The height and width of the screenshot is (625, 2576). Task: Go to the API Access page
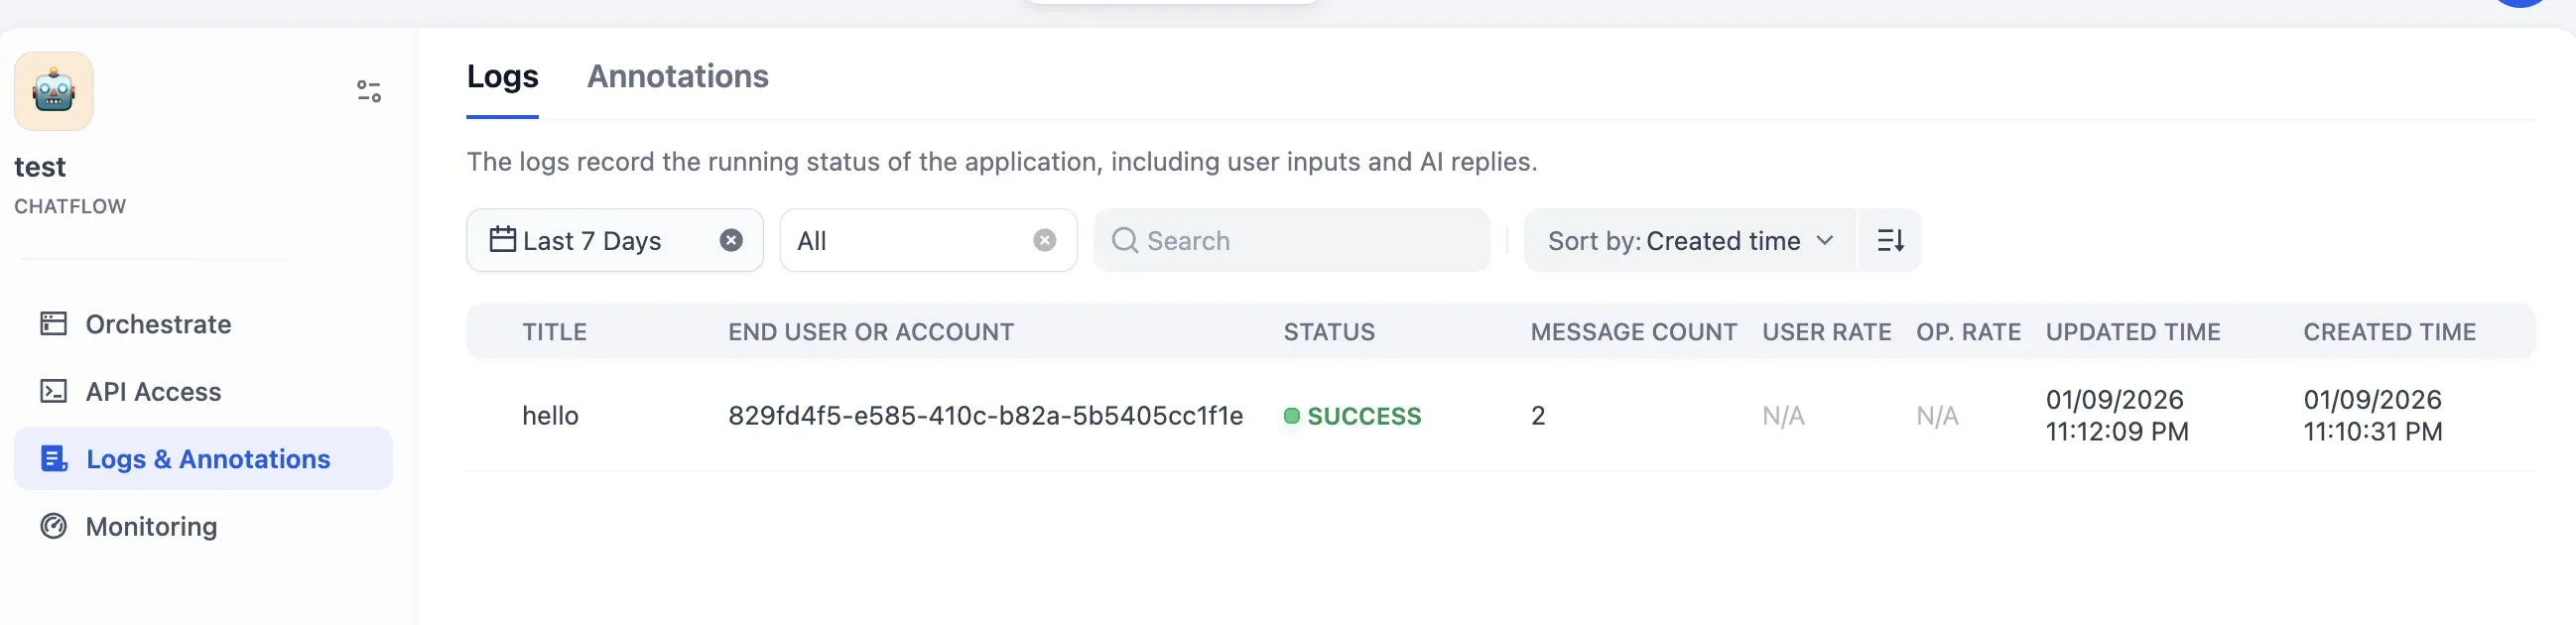click(x=153, y=391)
